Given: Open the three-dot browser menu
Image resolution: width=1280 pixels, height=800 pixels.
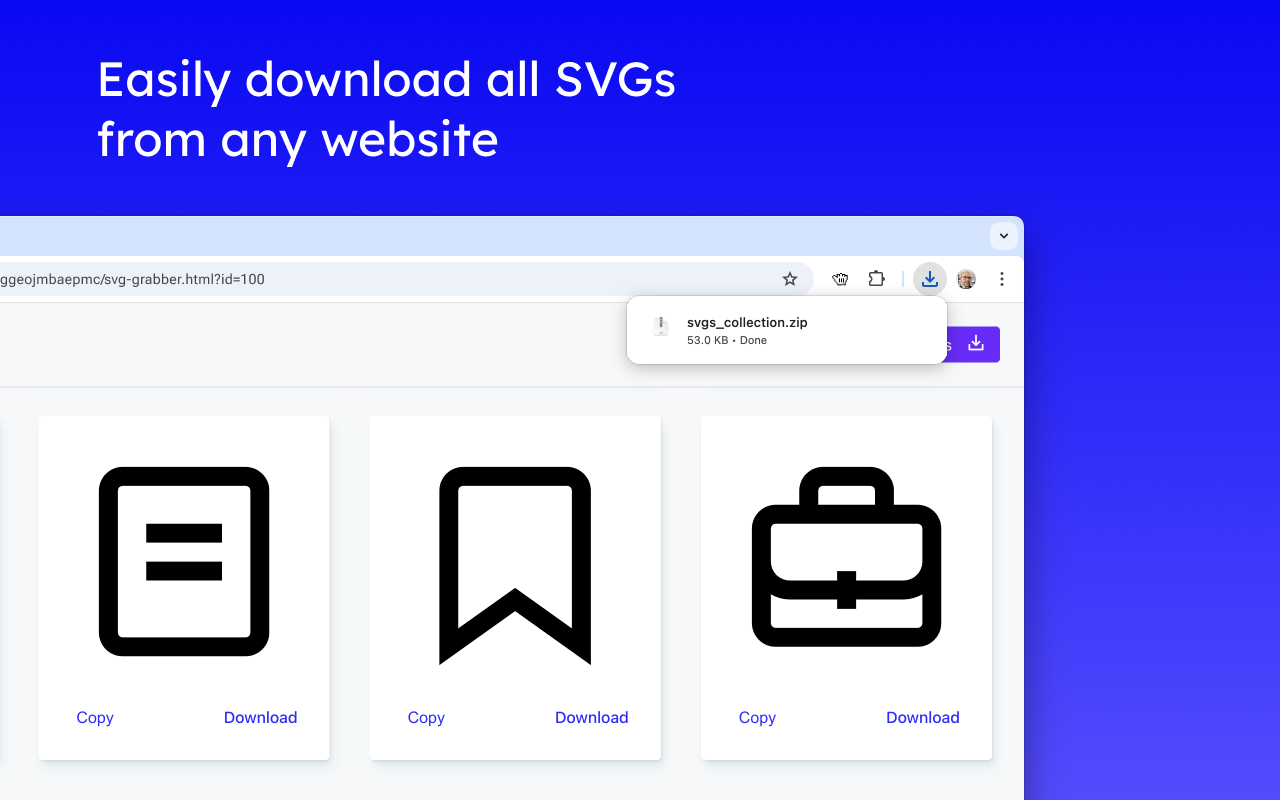Looking at the screenshot, I should pyautogui.click(x=1002, y=279).
